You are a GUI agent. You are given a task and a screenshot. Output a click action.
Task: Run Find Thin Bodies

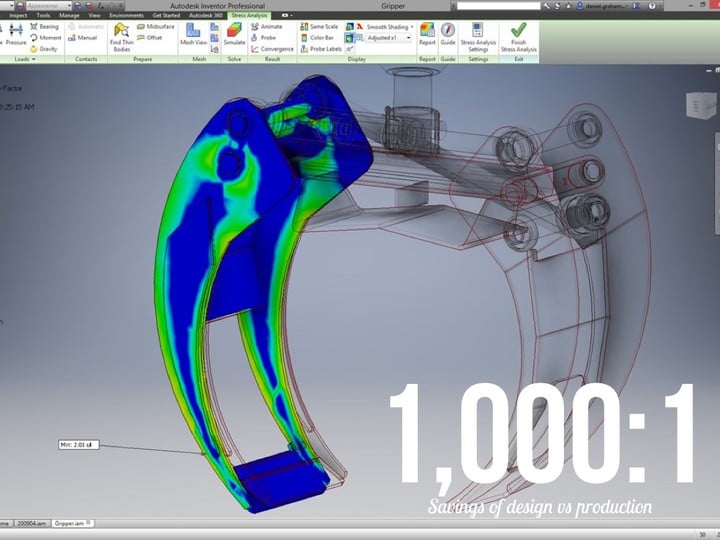point(122,38)
